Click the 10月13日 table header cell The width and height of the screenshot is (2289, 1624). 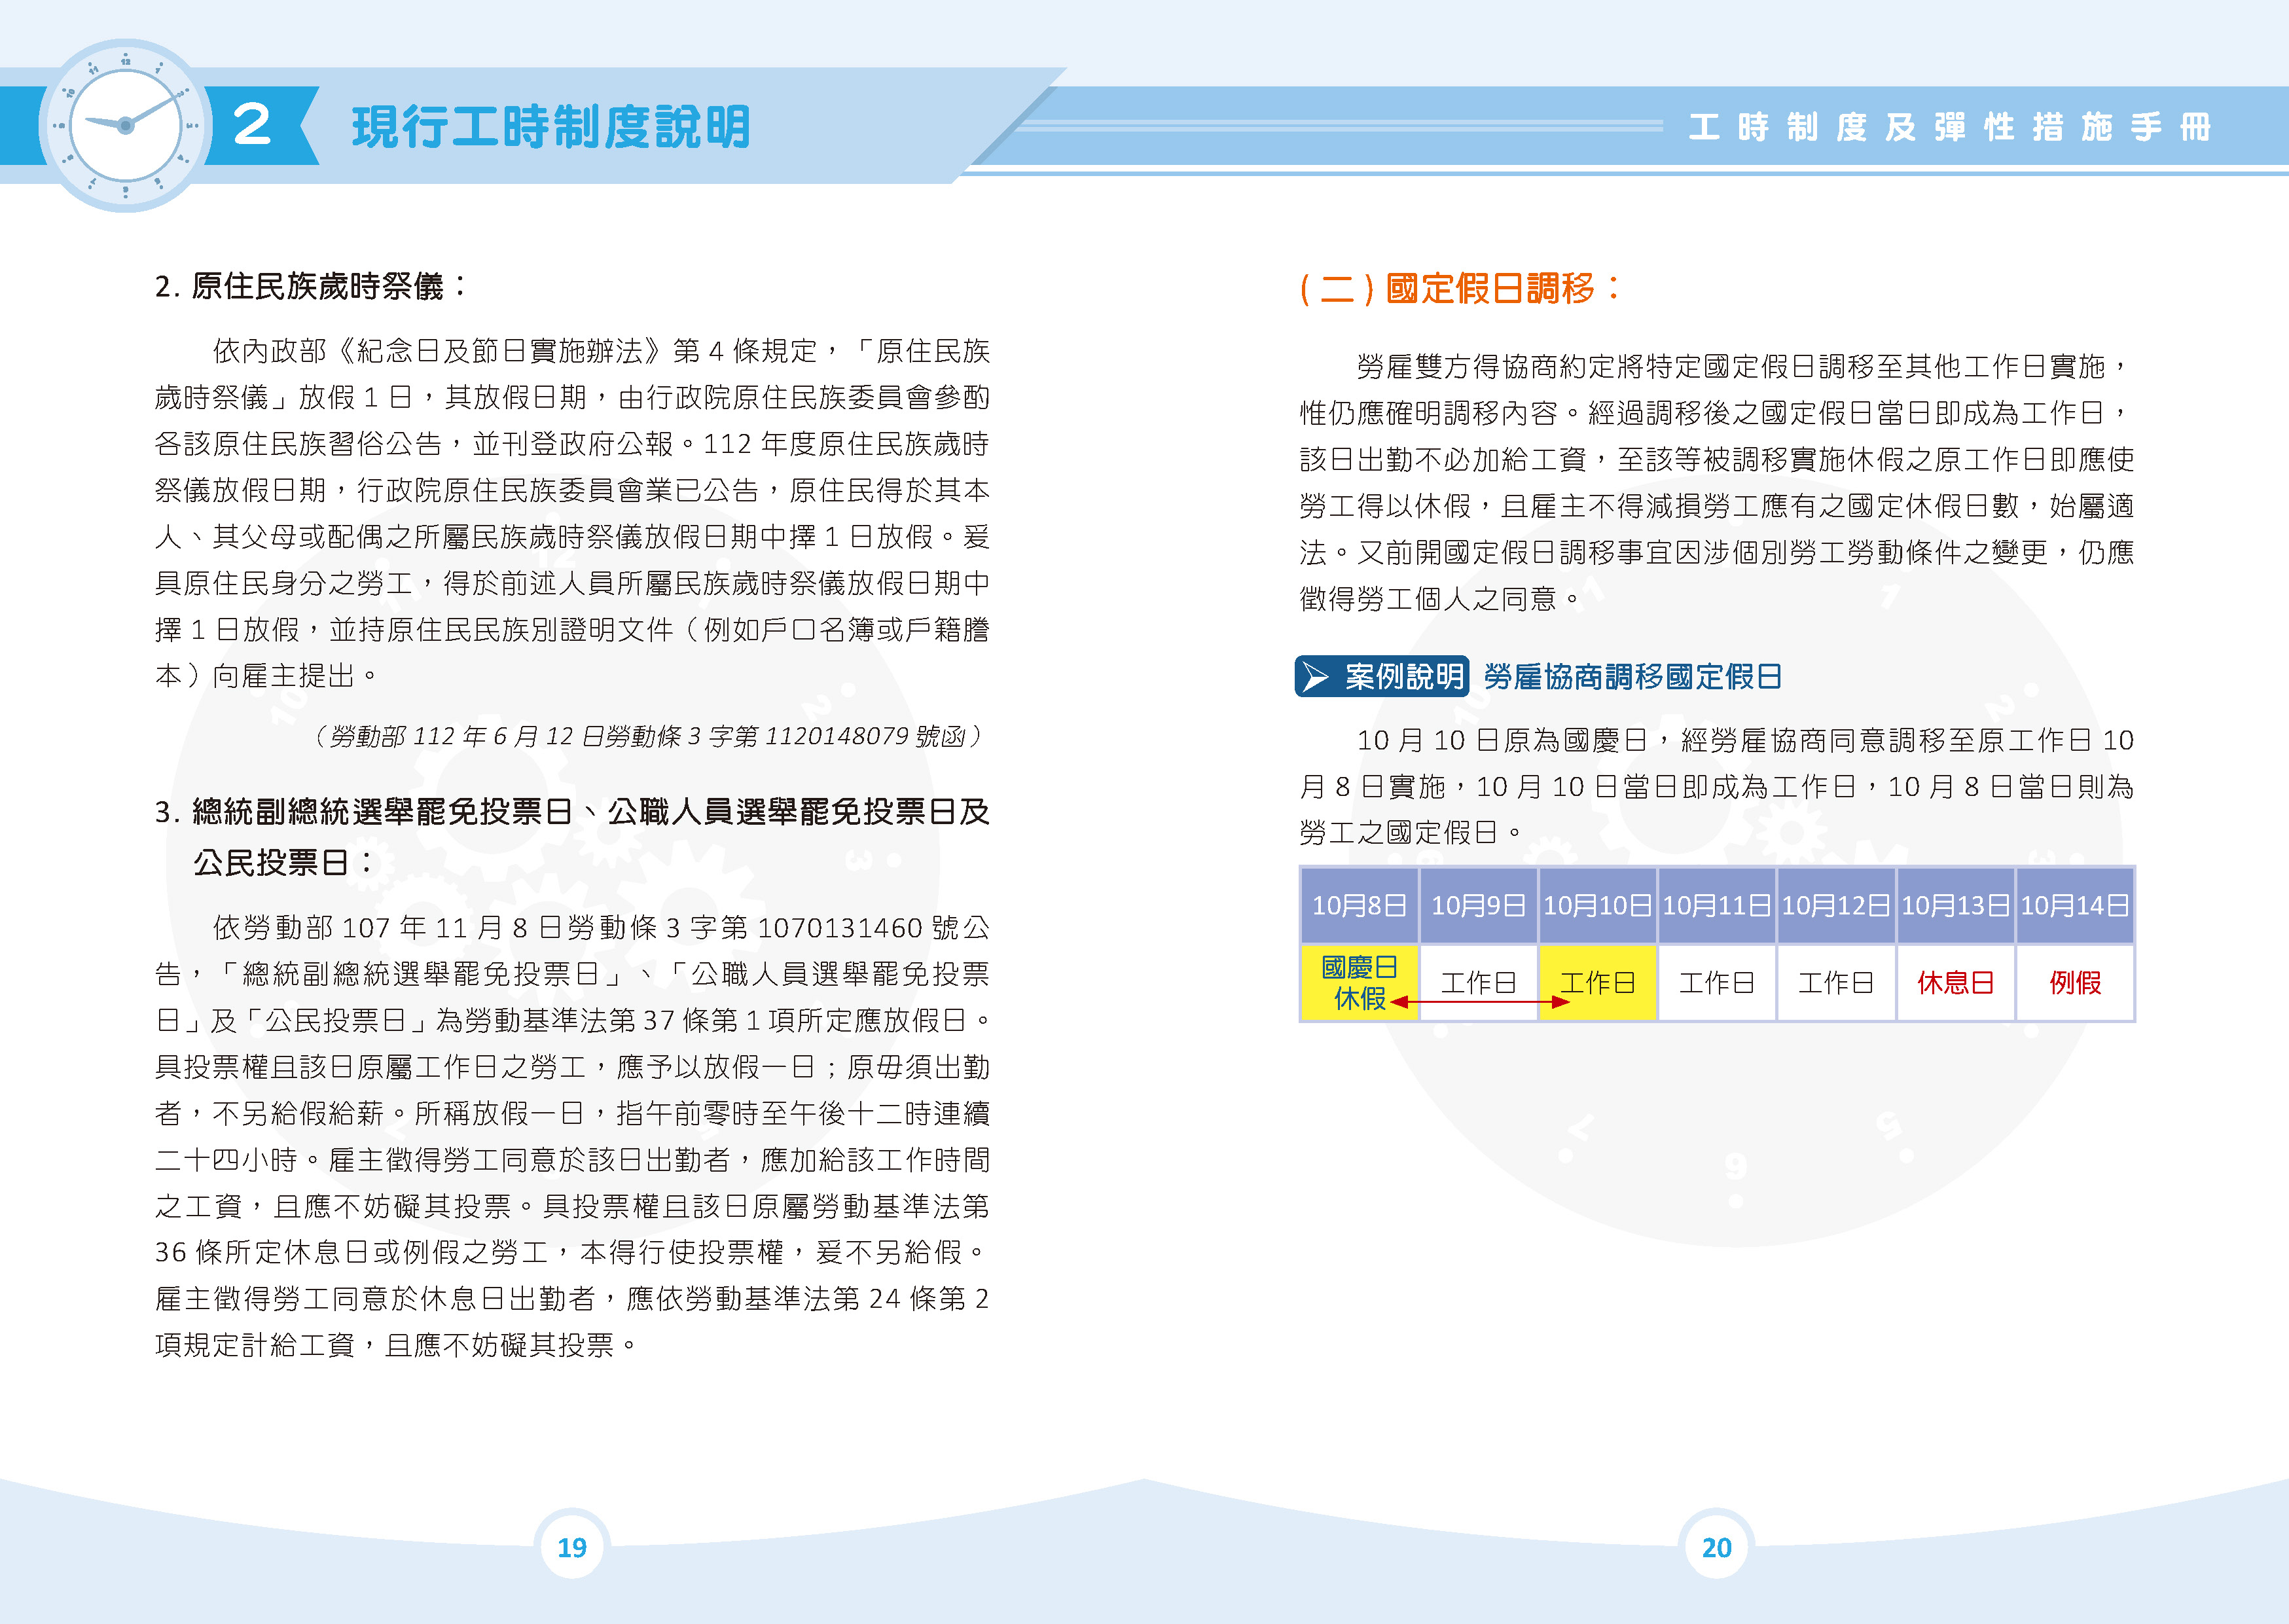[1955, 905]
